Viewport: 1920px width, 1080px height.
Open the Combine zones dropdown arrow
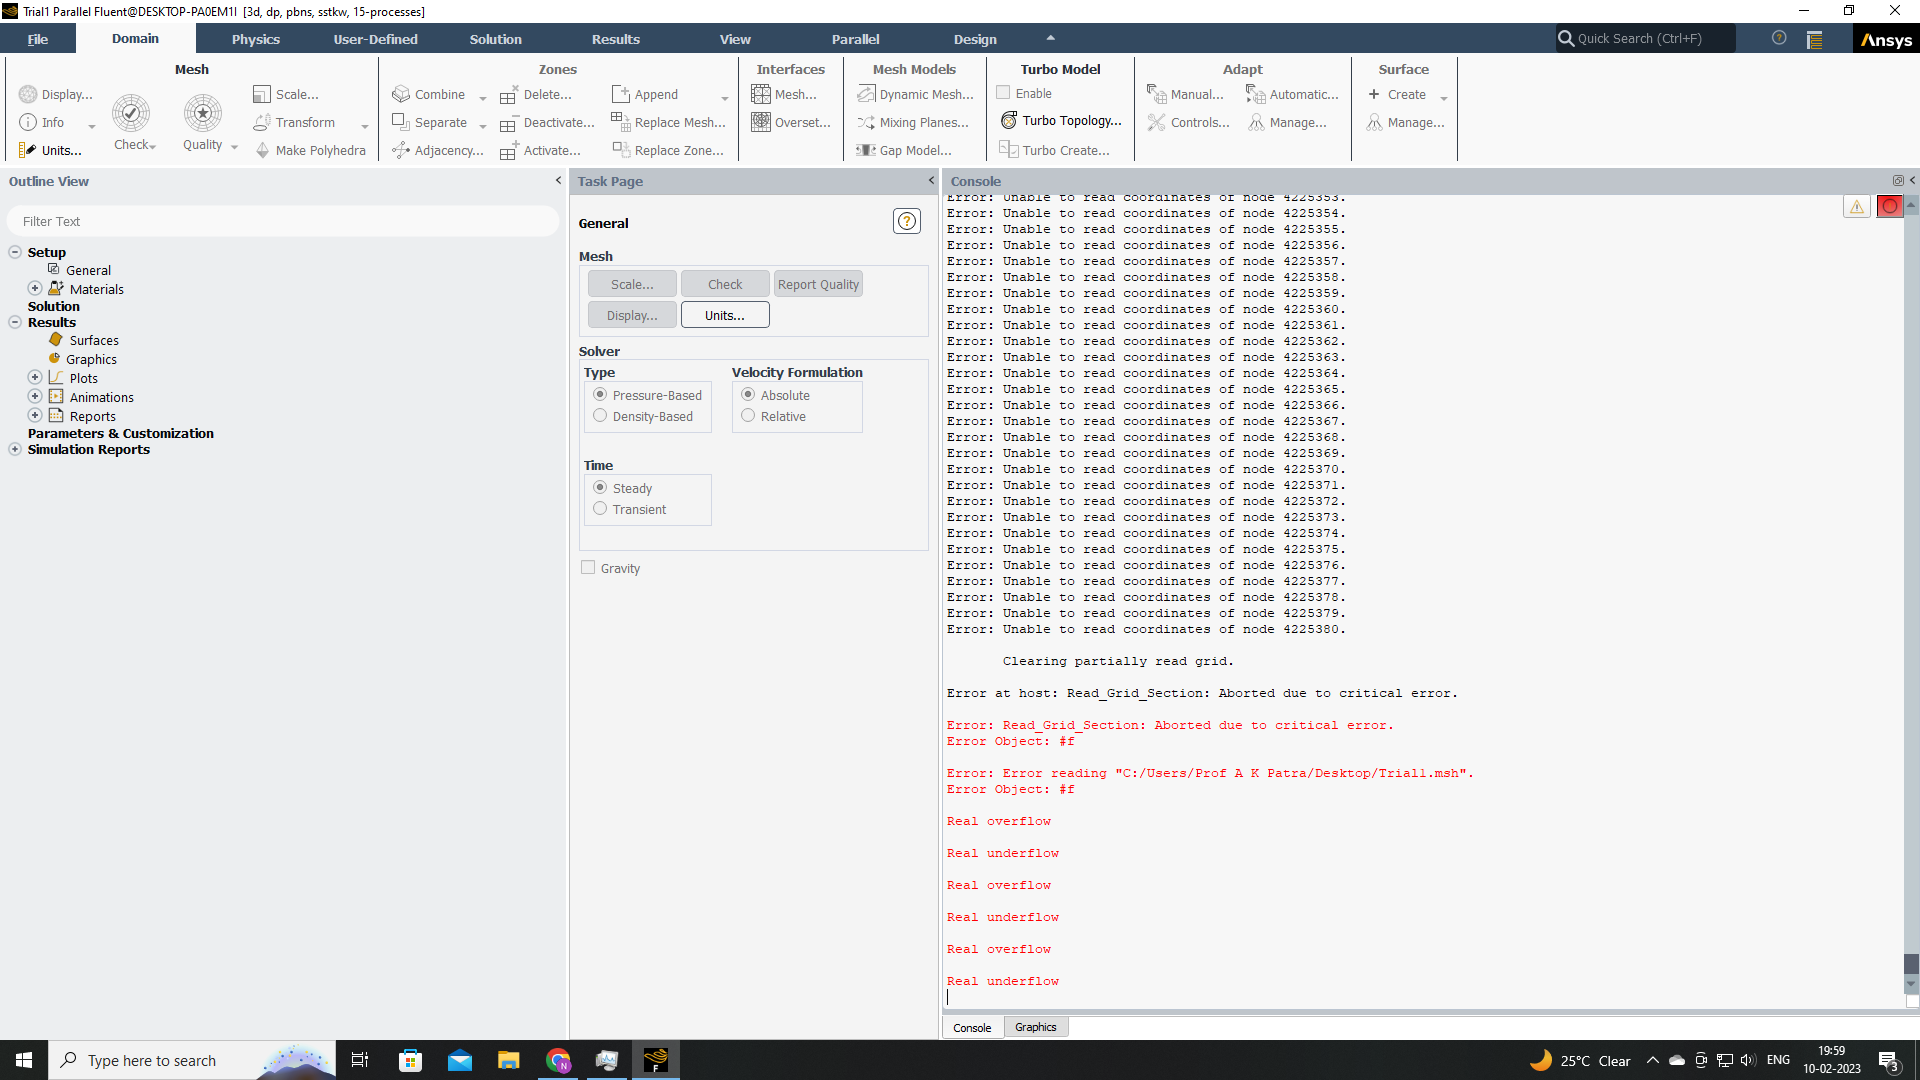[483, 97]
